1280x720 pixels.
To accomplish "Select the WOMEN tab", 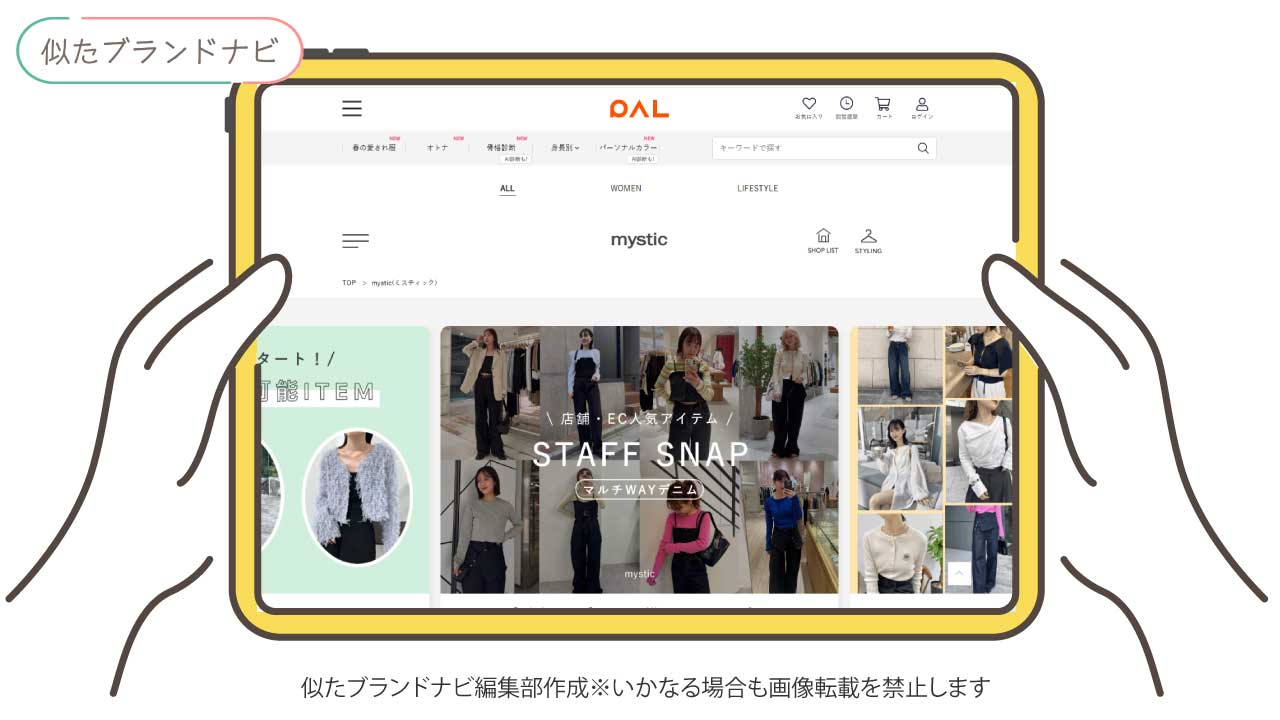I will pyautogui.click(x=626, y=188).
